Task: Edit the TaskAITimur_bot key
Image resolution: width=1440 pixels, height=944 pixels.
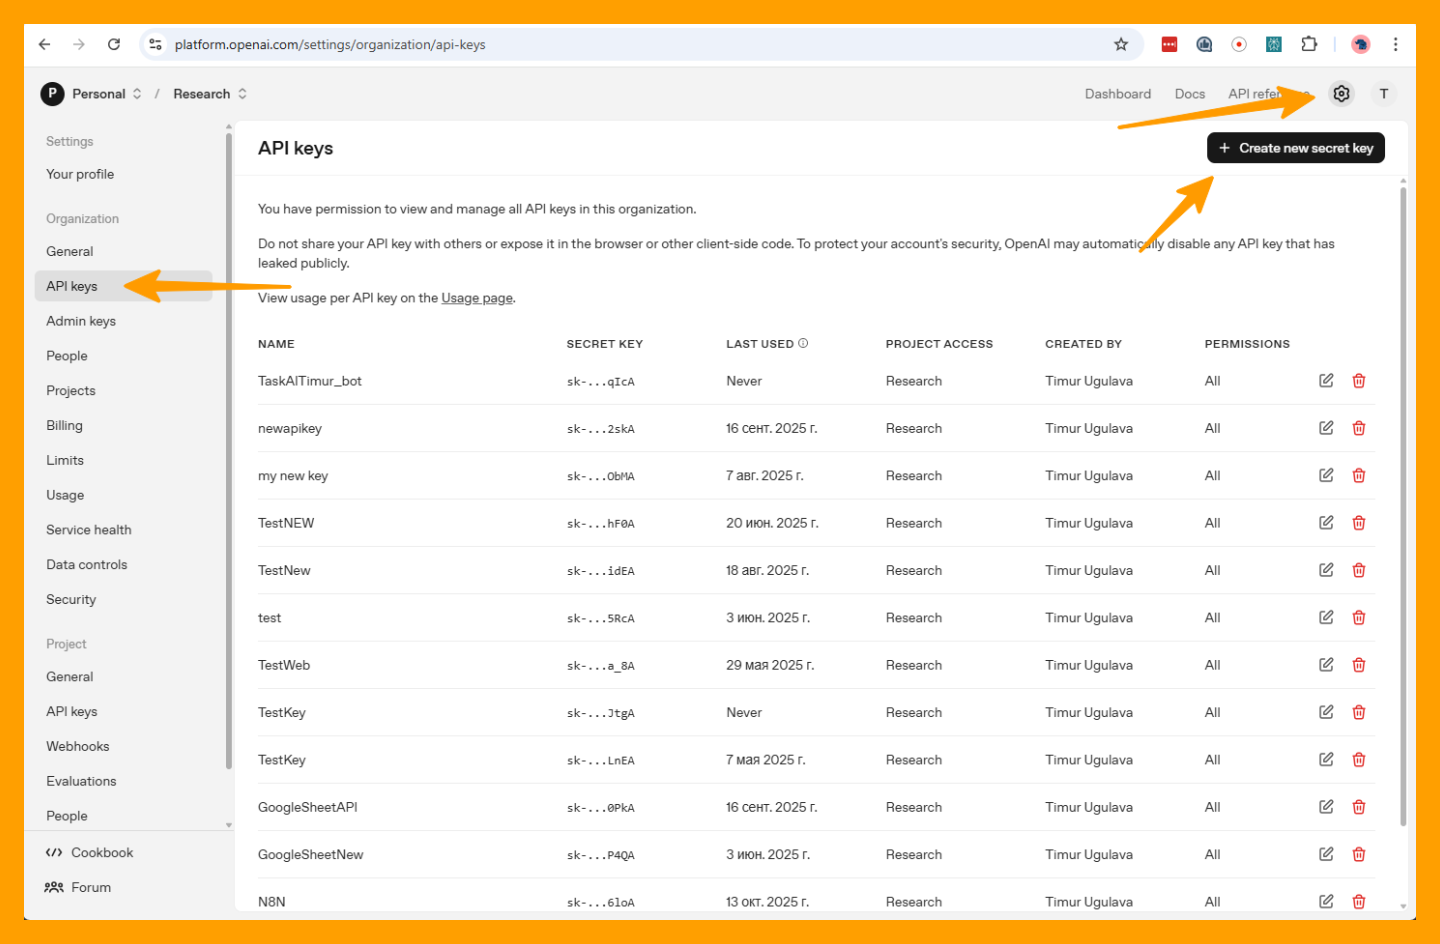Action: click(1326, 381)
